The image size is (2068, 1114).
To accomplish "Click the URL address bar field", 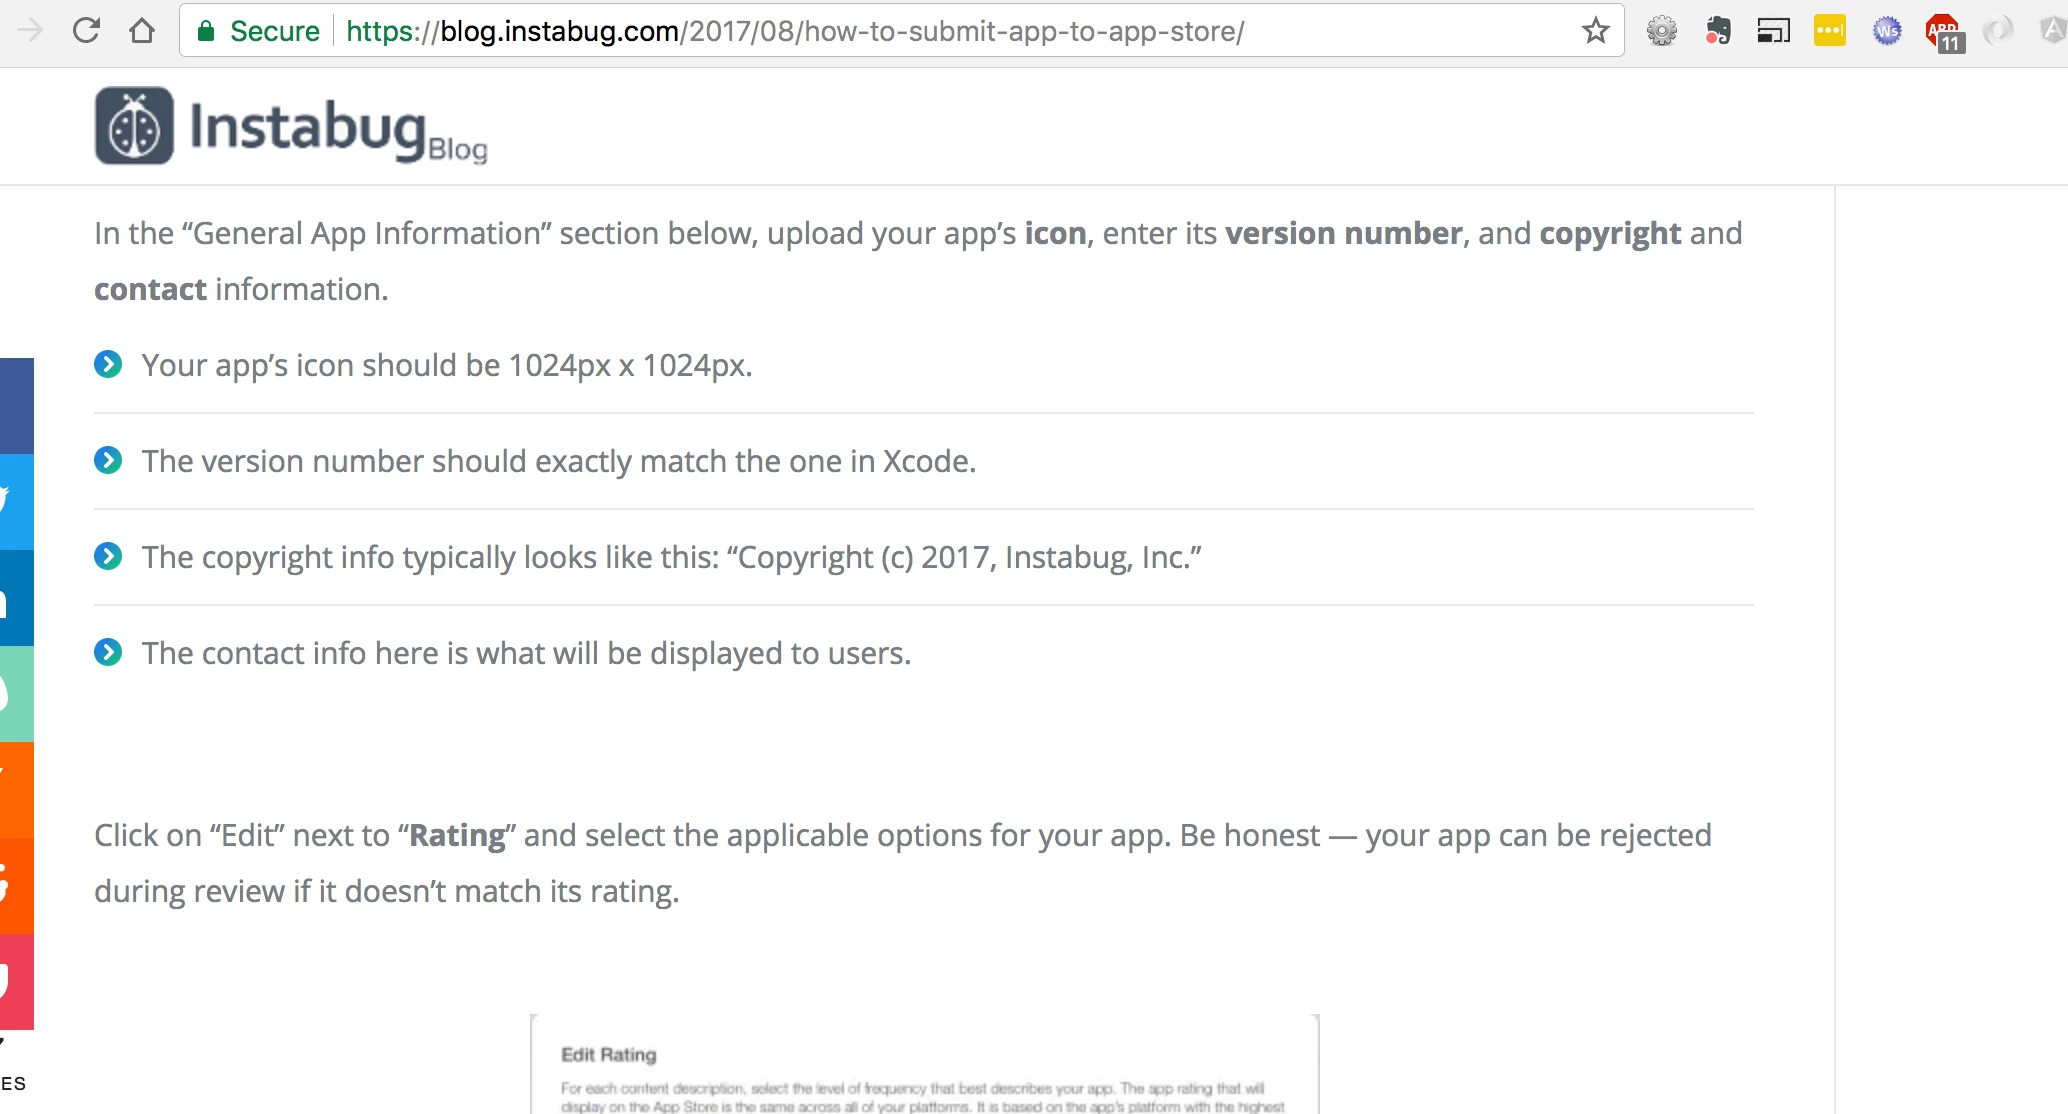I will click(x=900, y=31).
